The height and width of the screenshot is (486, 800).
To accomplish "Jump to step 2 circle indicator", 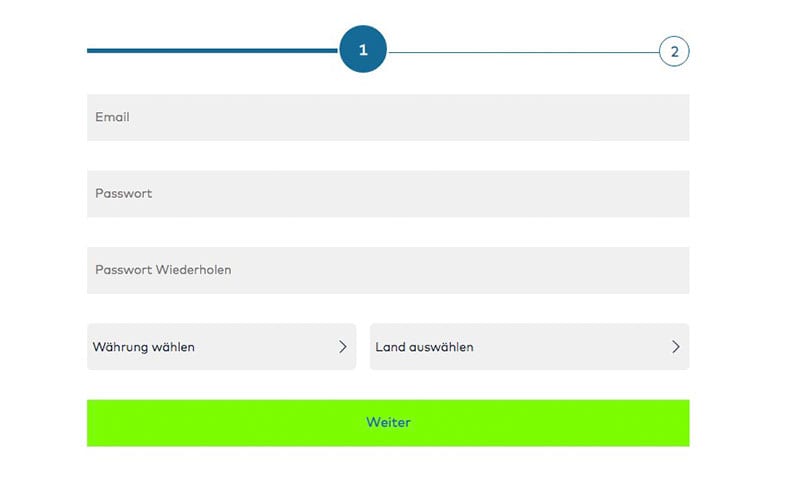I will [x=674, y=51].
